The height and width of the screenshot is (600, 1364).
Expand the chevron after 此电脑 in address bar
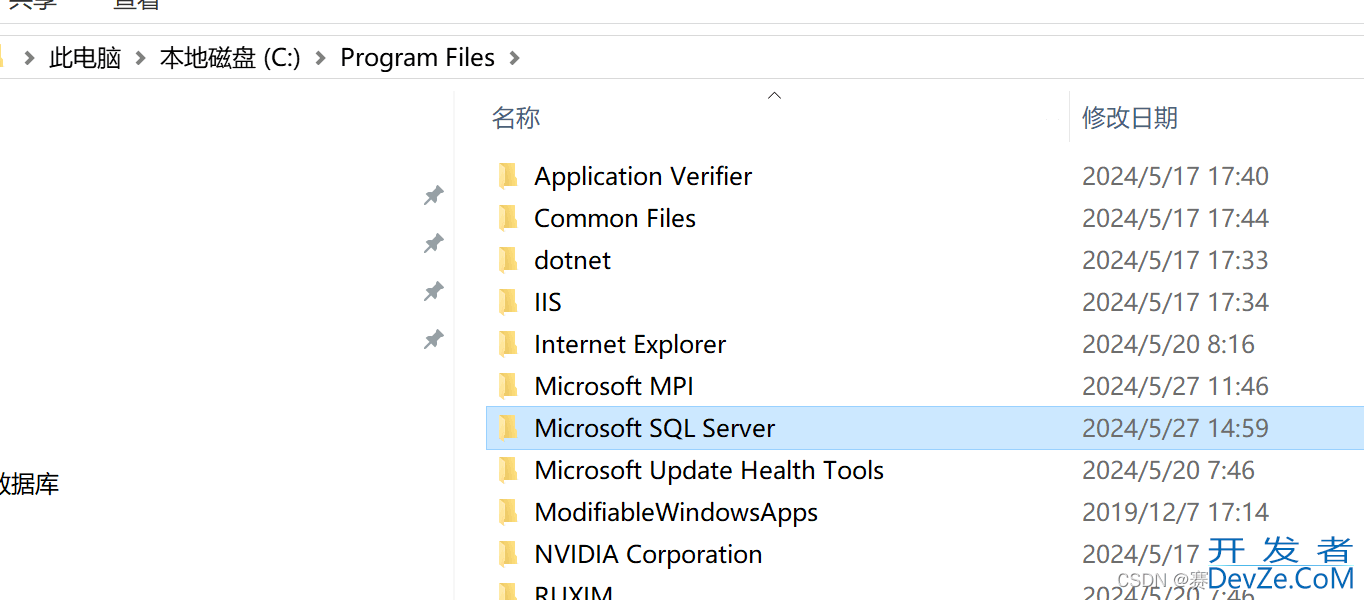point(141,58)
